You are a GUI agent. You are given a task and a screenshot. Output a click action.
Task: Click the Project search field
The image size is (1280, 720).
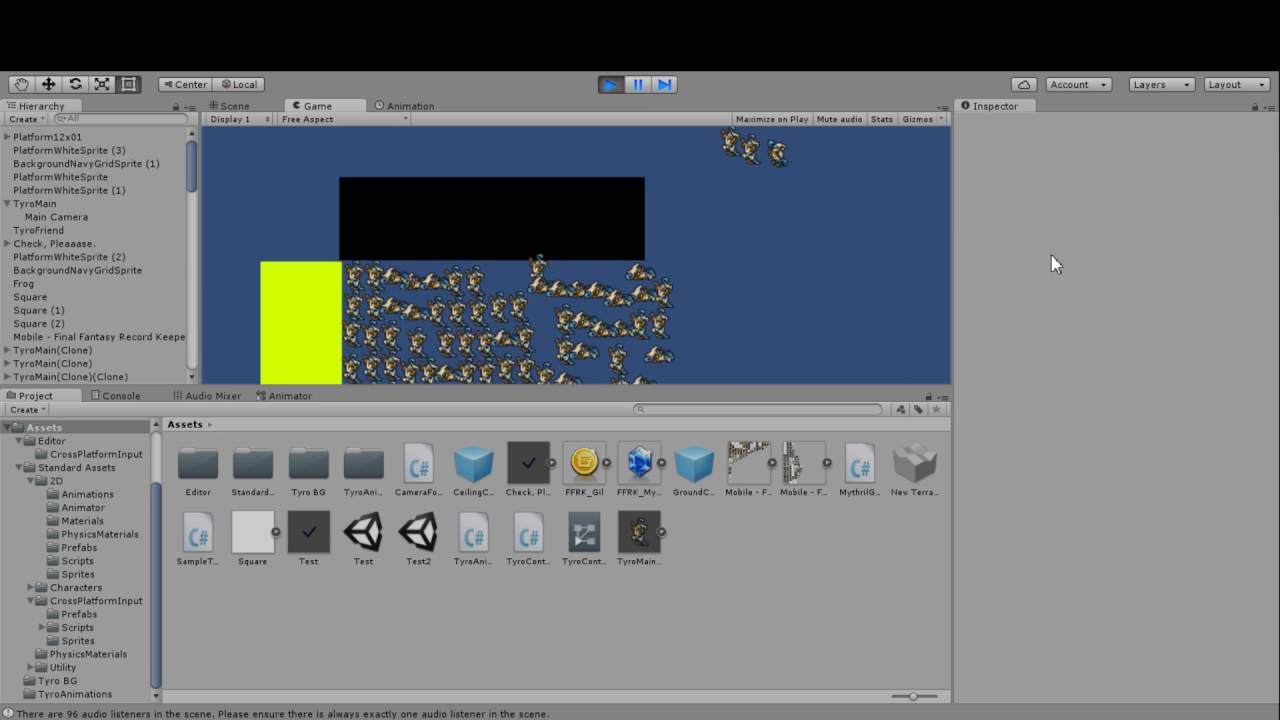(760, 409)
